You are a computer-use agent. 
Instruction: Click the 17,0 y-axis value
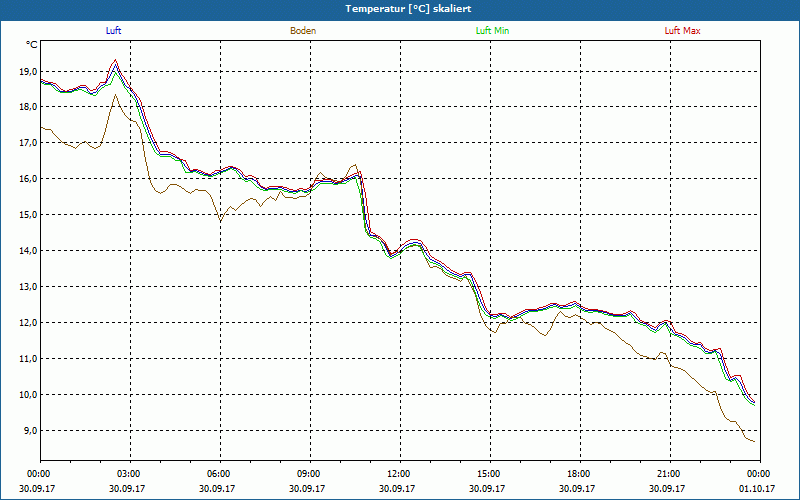click(x=29, y=143)
